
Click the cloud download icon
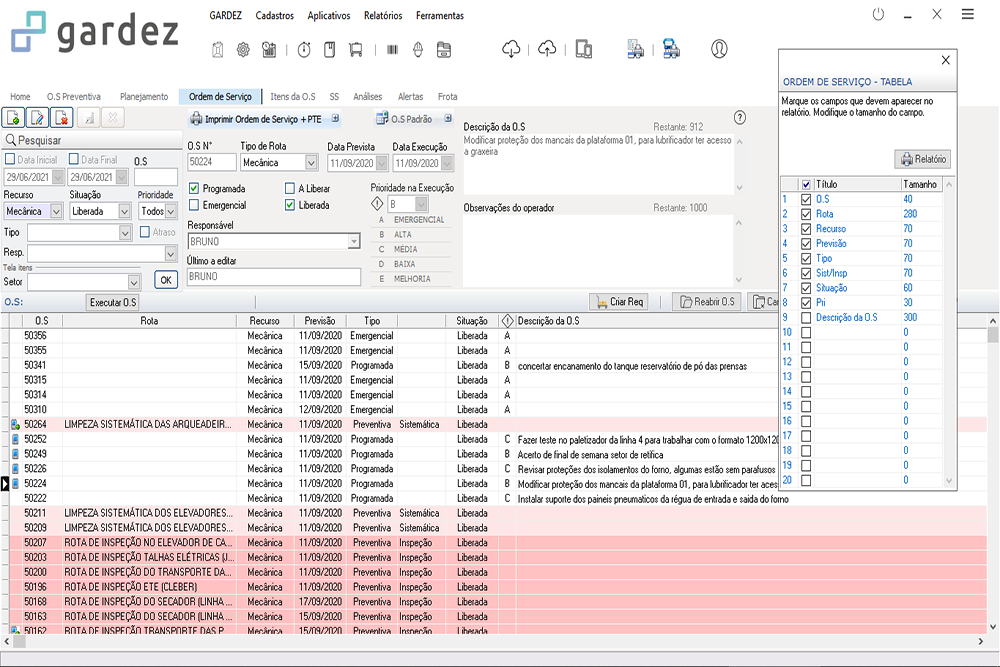pos(511,49)
